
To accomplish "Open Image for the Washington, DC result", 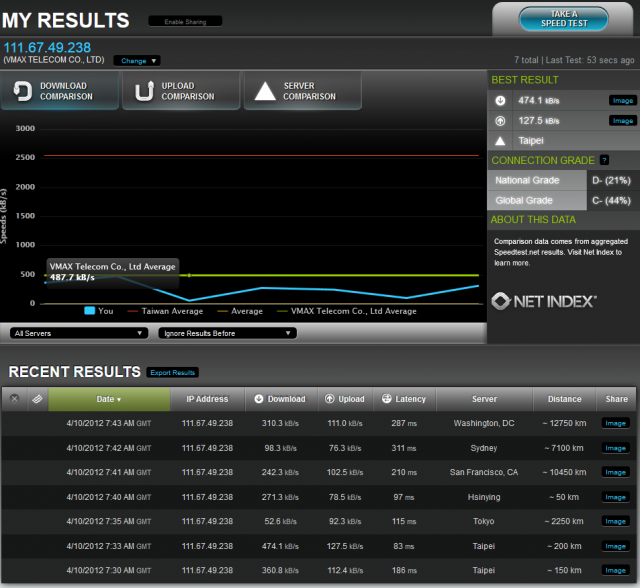I will (616, 423).
